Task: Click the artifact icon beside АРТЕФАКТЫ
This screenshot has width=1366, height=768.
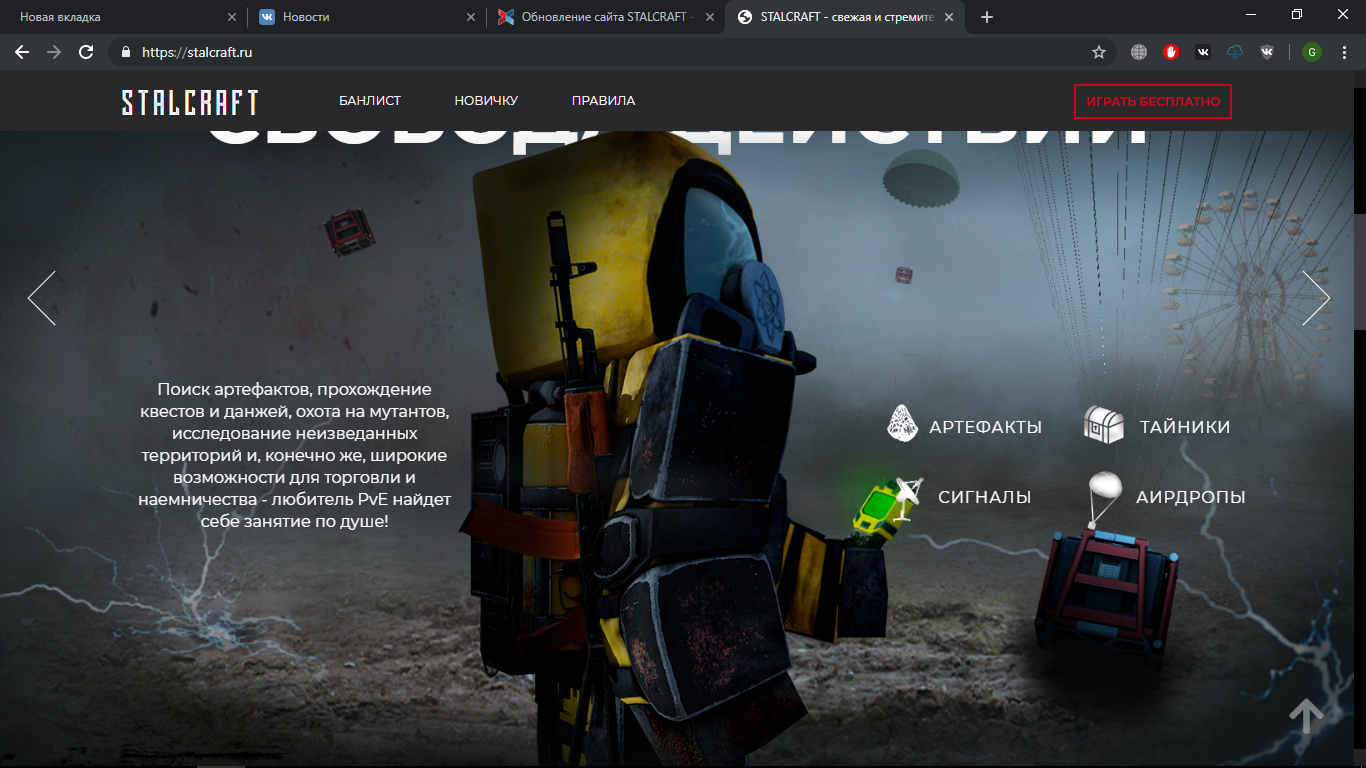Action: [x=903, y=423]
